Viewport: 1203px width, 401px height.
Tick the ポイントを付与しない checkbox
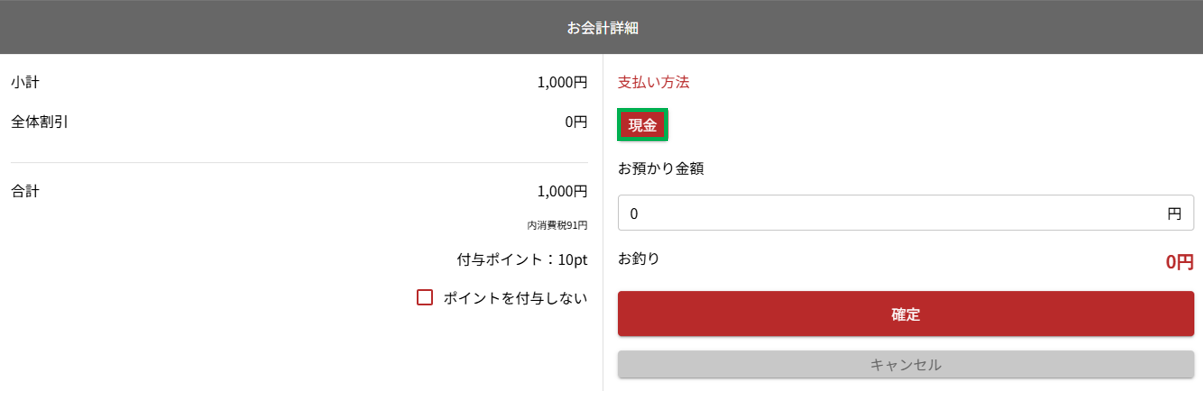[425, 297]
